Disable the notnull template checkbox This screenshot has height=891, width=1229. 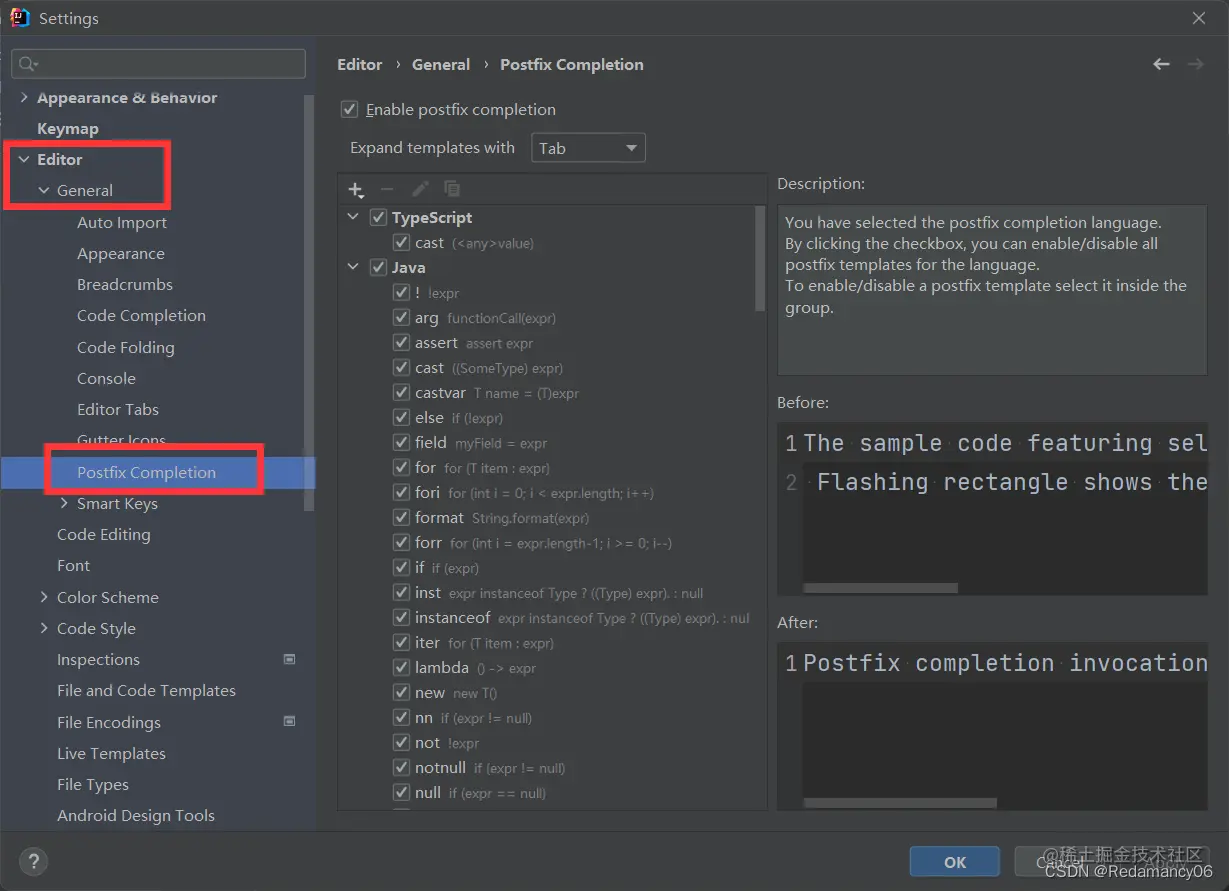point(401,767)
